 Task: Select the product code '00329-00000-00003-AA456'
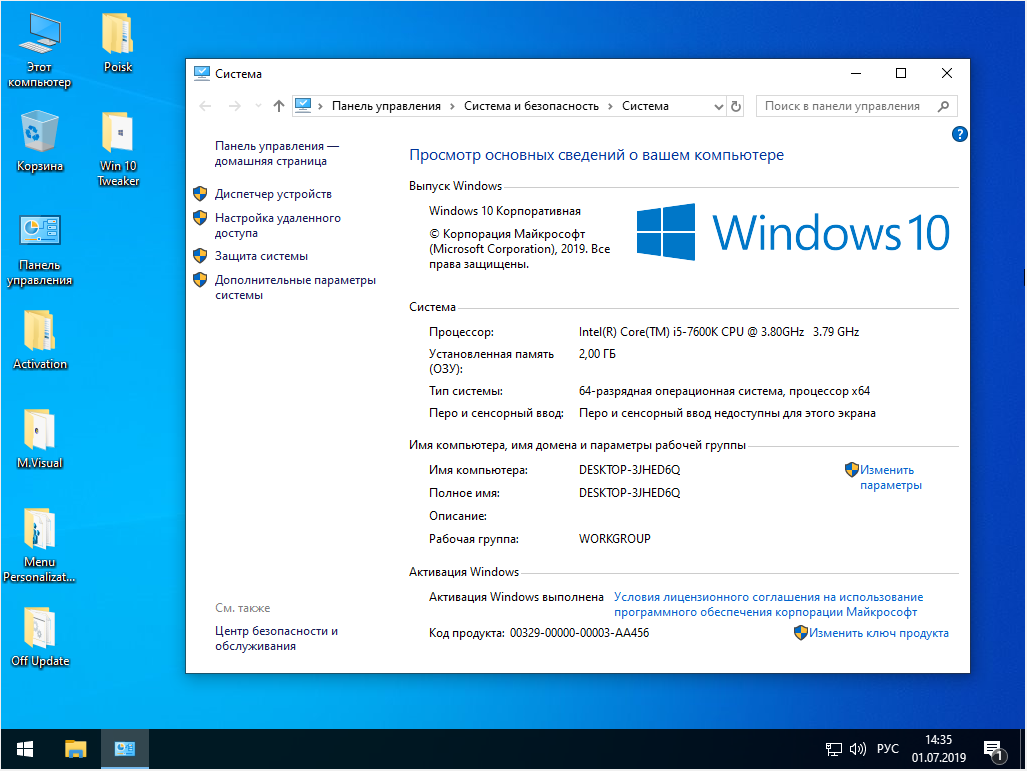click(x=580, y=633)
